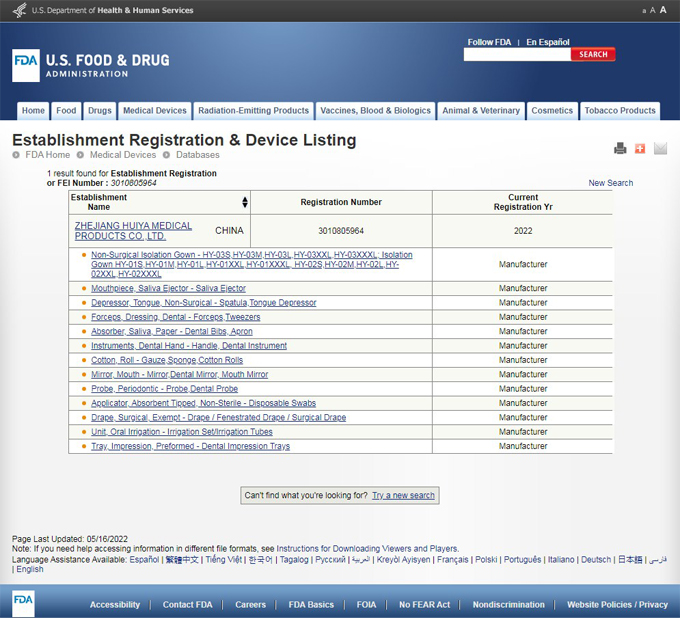Click the HHS eagle logo

[17, 10]
